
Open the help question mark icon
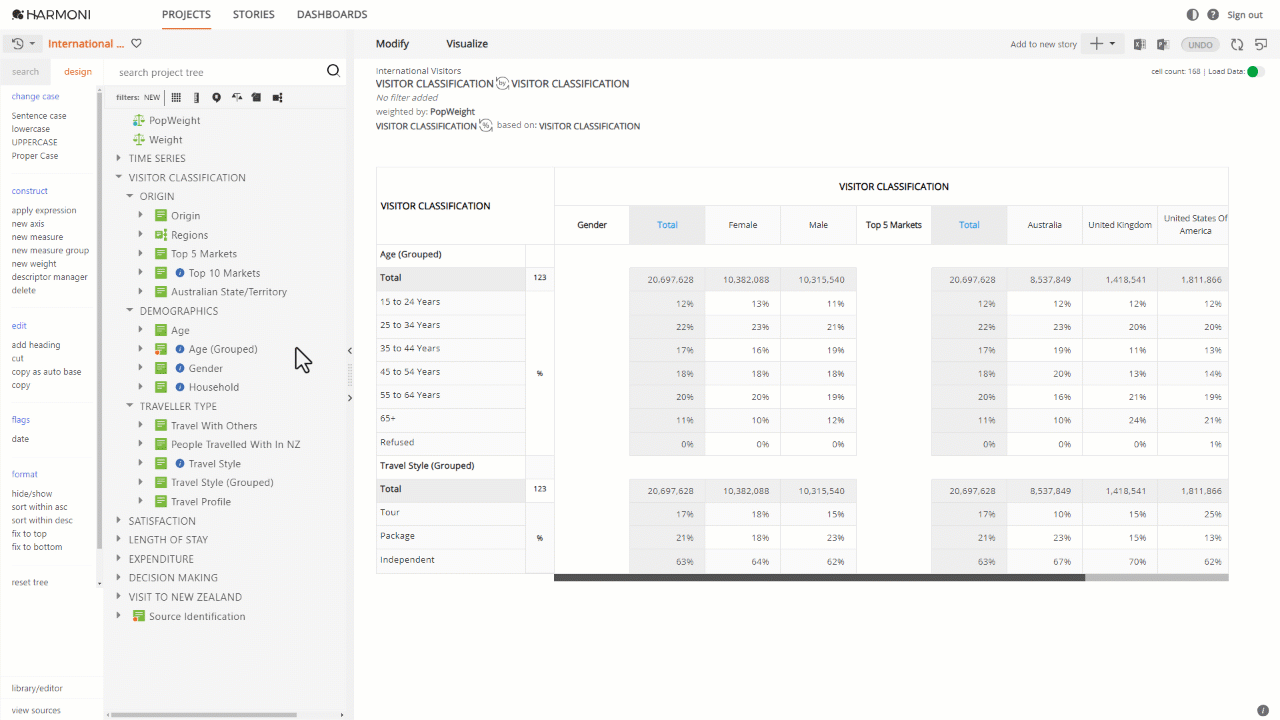pyautogui.click(x=1213, y=15)
